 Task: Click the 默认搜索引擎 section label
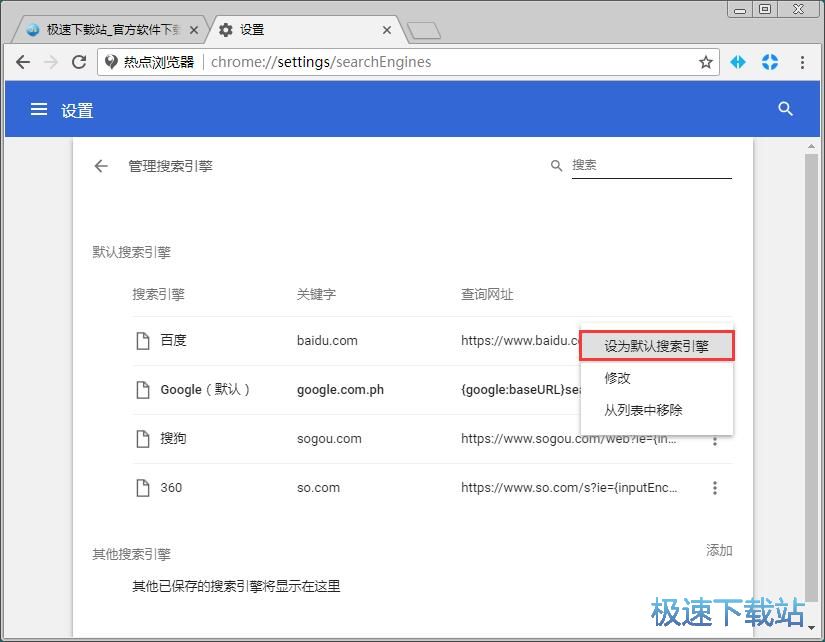click(132, 252)
